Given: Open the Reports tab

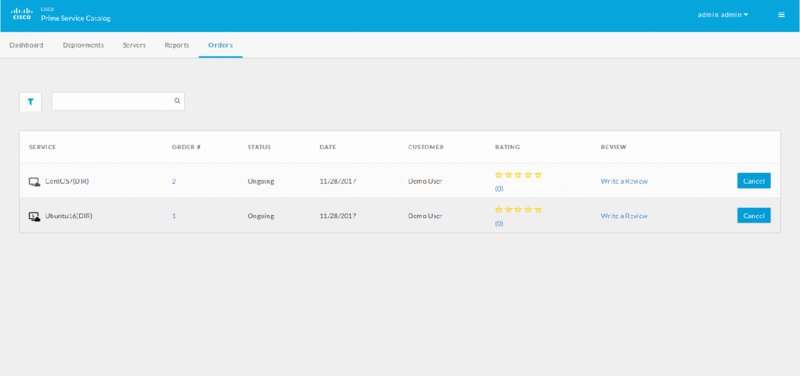Looking at the screenshot, I should (x=177, y=45).
